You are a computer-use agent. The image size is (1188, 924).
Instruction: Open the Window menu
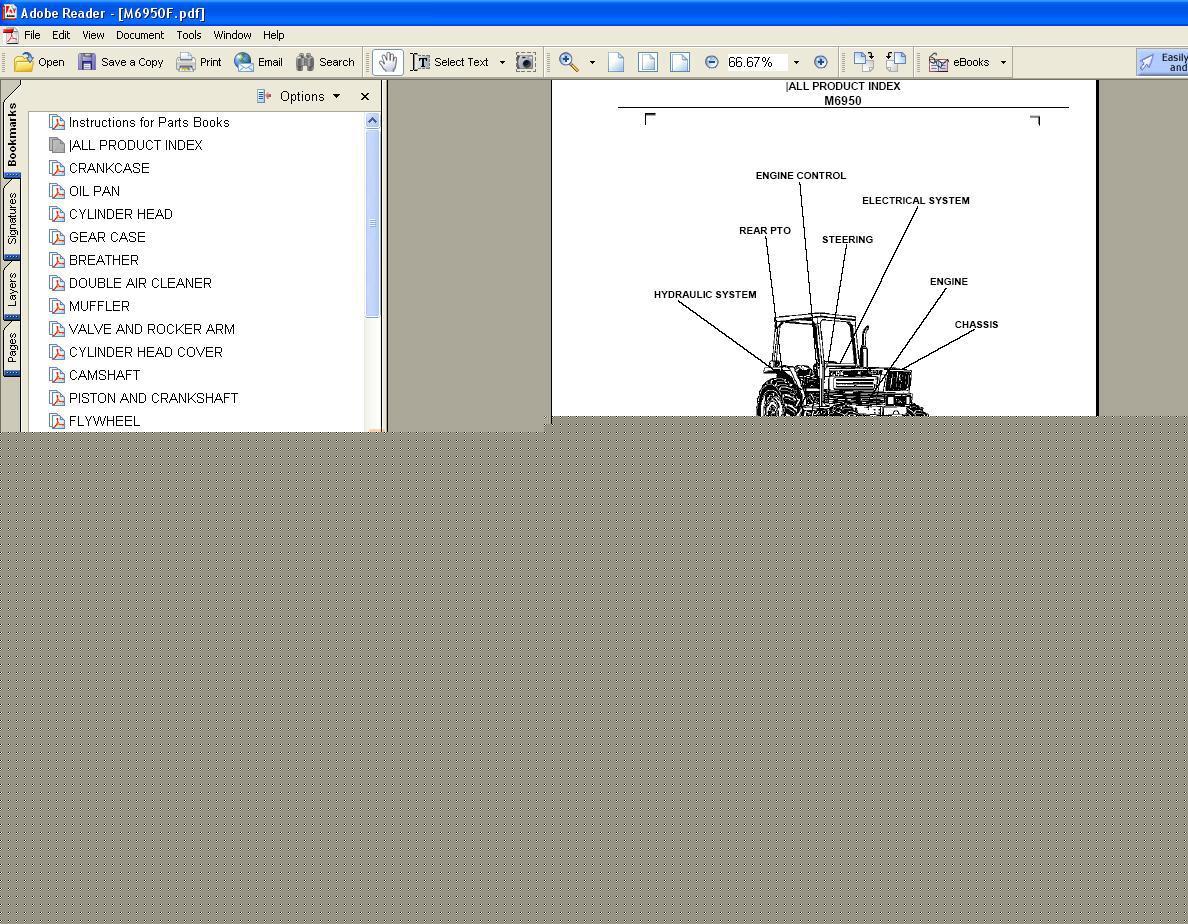[x=232, y=35]
